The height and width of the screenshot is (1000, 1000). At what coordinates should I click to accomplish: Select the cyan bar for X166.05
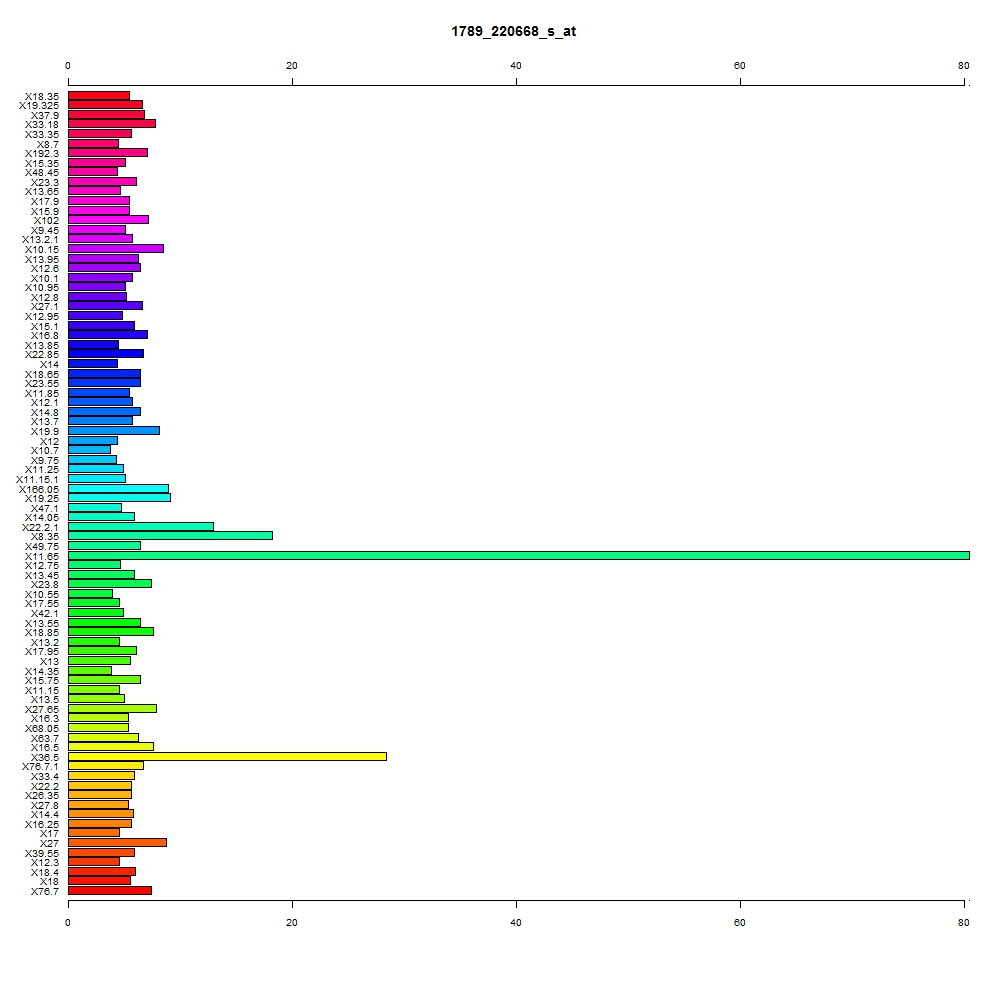pos(119,489)
